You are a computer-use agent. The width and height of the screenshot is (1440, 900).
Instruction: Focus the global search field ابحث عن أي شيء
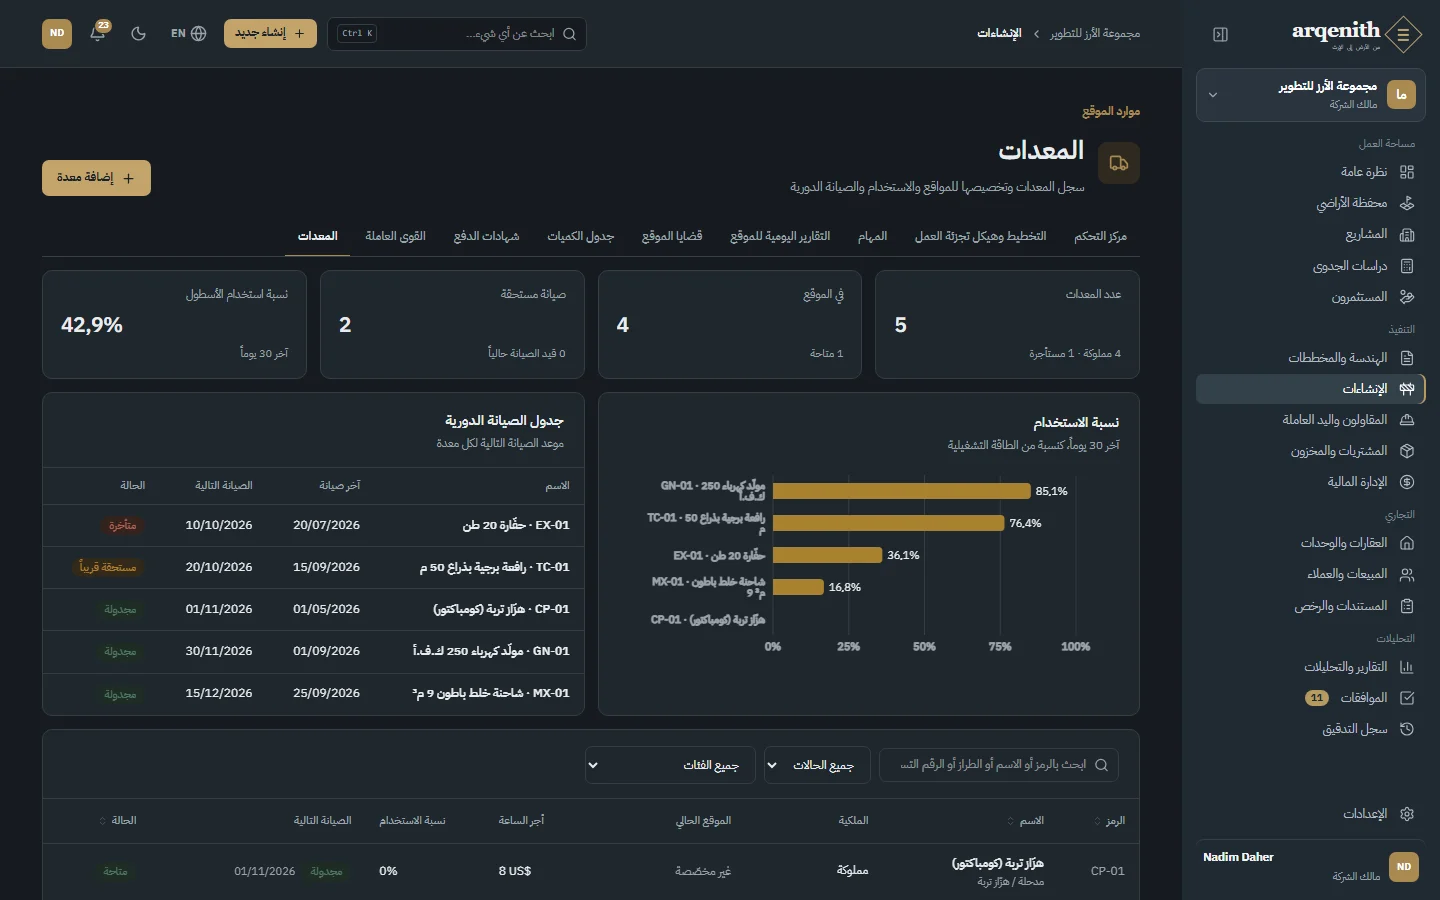point(456,34)
